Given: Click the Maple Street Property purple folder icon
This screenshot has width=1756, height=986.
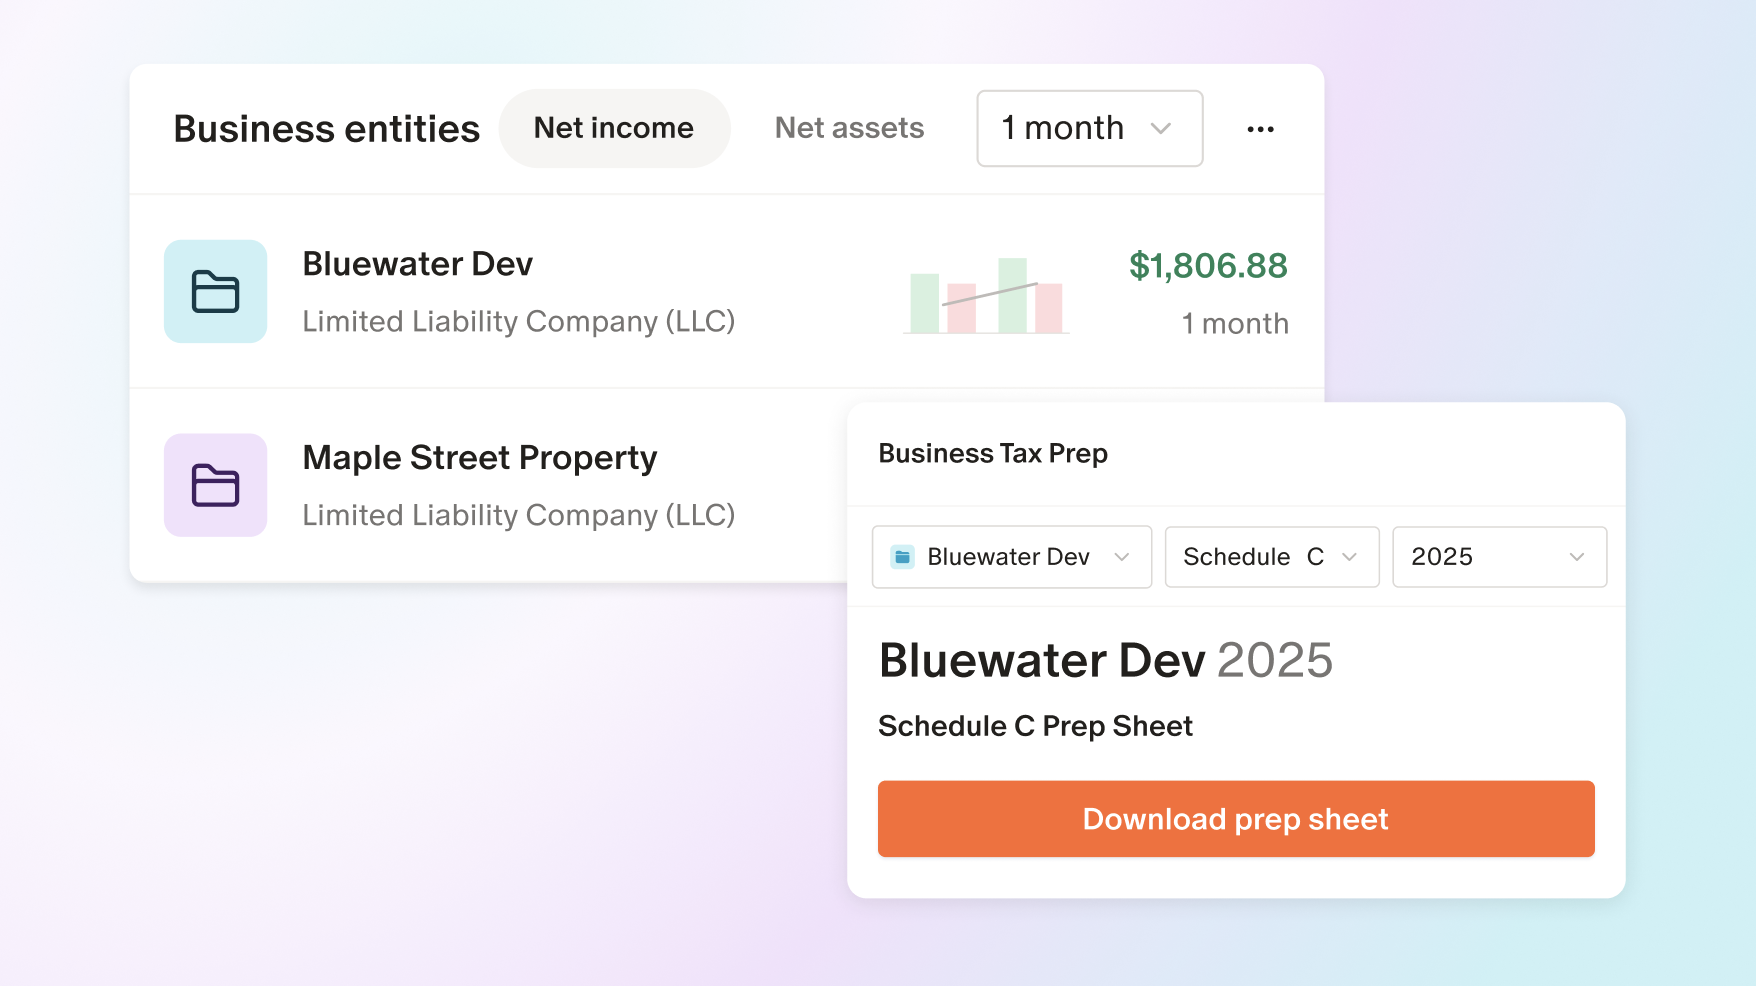Looking at the screenshot, I should pyautogui.click(x=215, y=485).
